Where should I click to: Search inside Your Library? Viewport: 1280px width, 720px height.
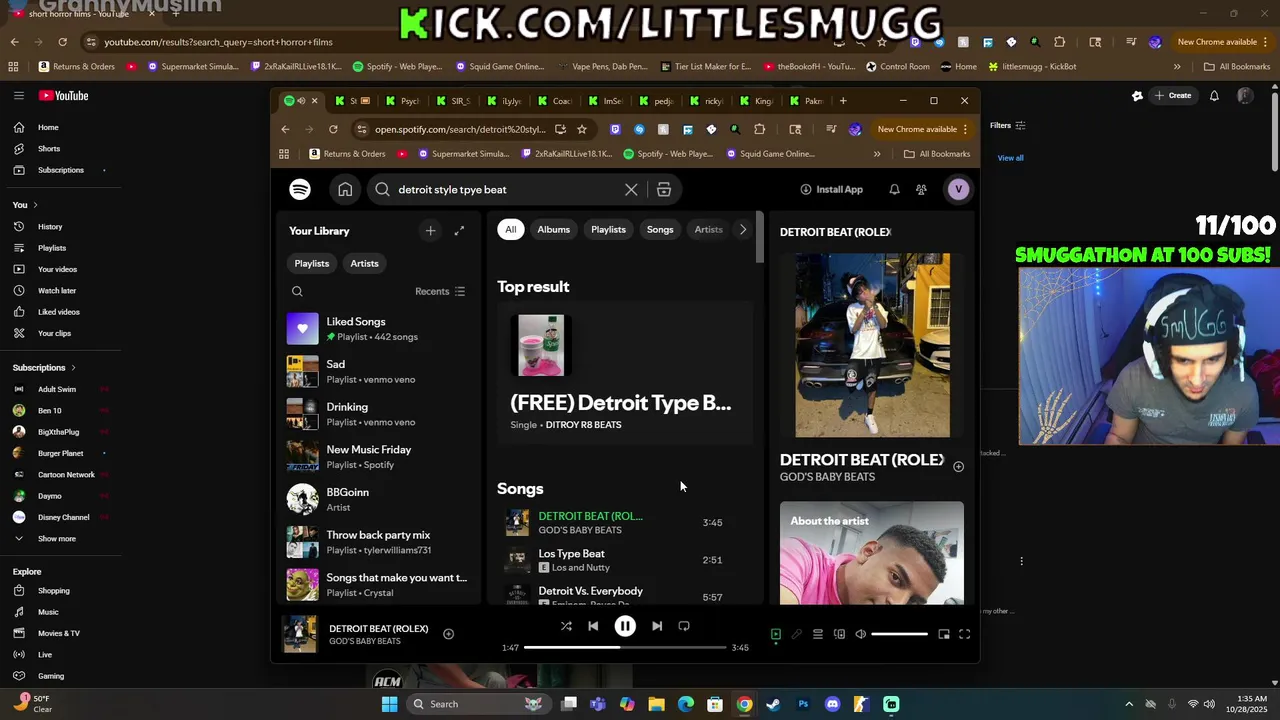[297, 291]
